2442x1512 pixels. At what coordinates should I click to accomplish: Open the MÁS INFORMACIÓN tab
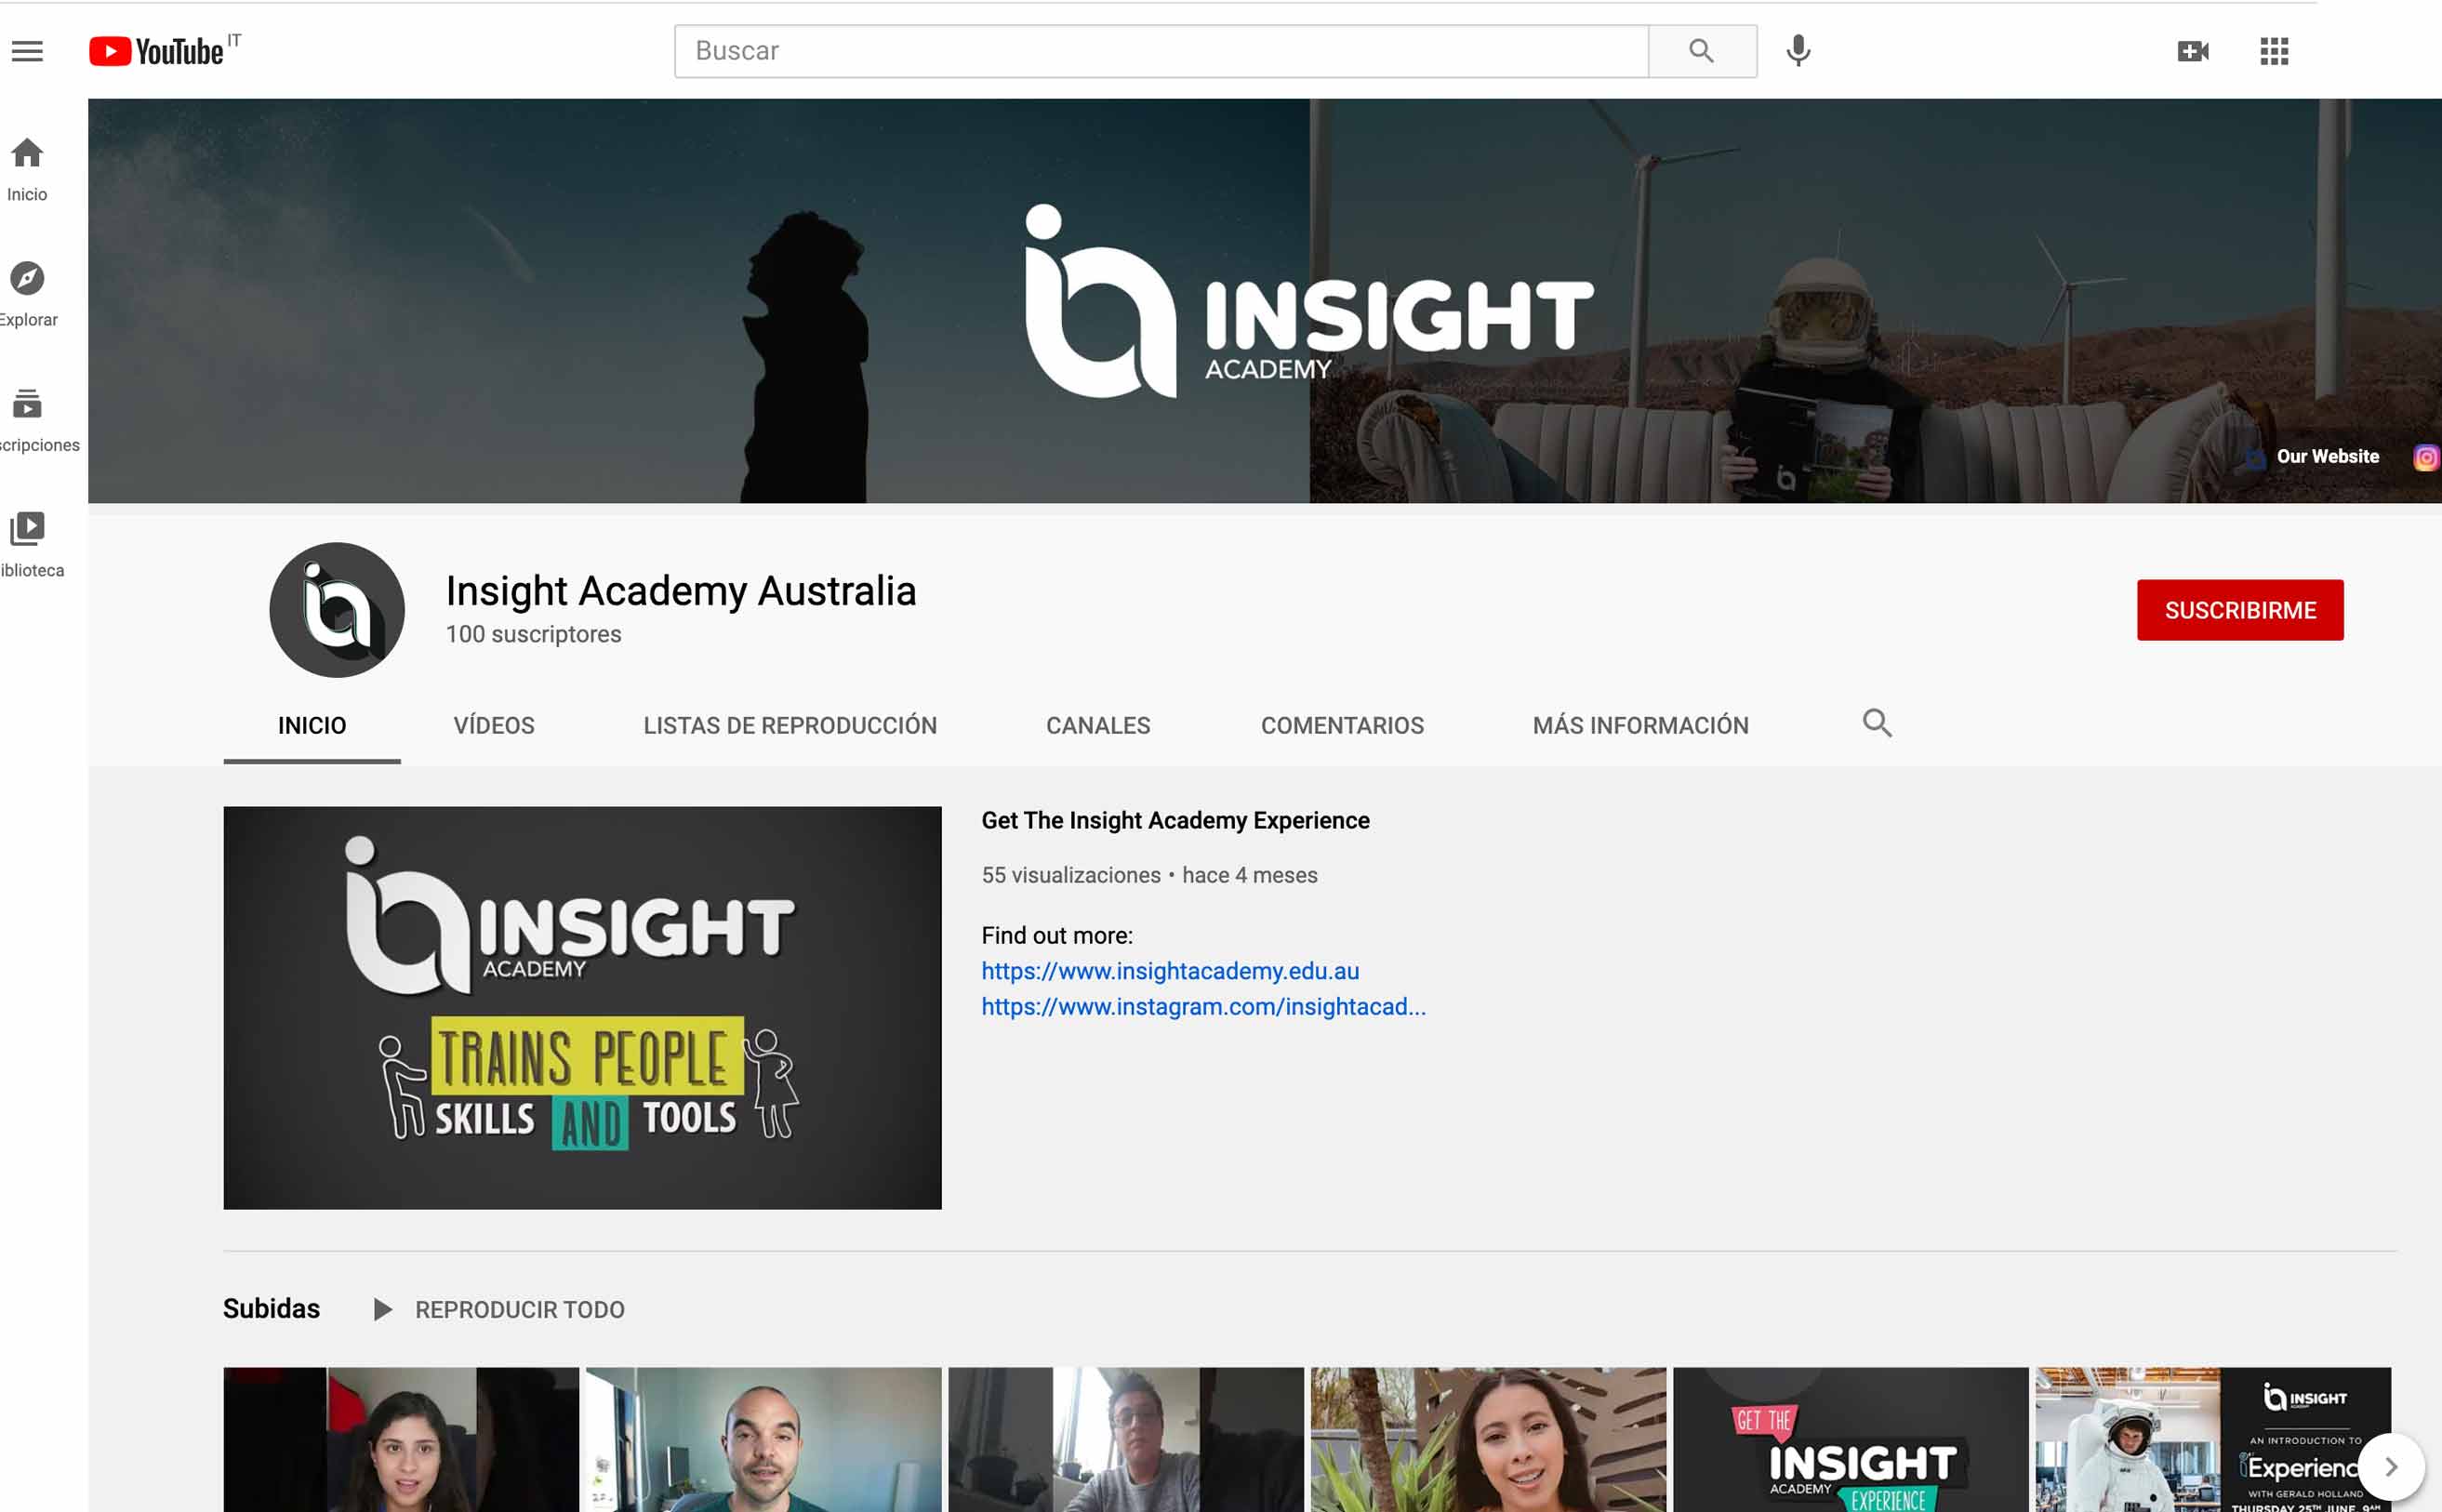pyautogui.click(x=1640, y=725)
